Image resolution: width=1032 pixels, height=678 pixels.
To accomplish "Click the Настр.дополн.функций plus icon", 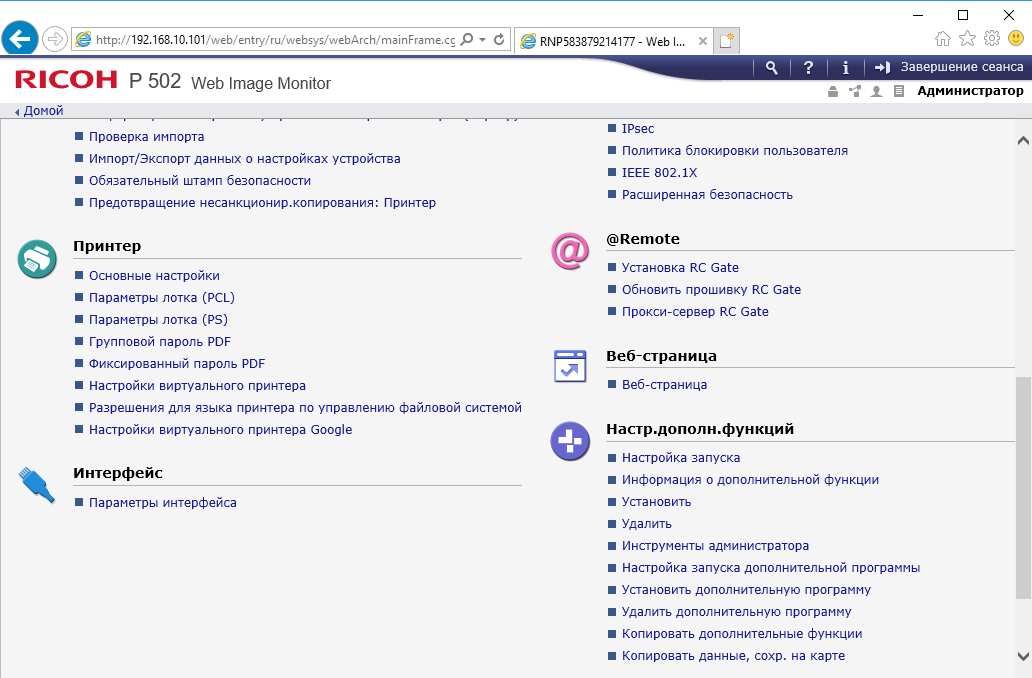I will (x=570, y=441).
